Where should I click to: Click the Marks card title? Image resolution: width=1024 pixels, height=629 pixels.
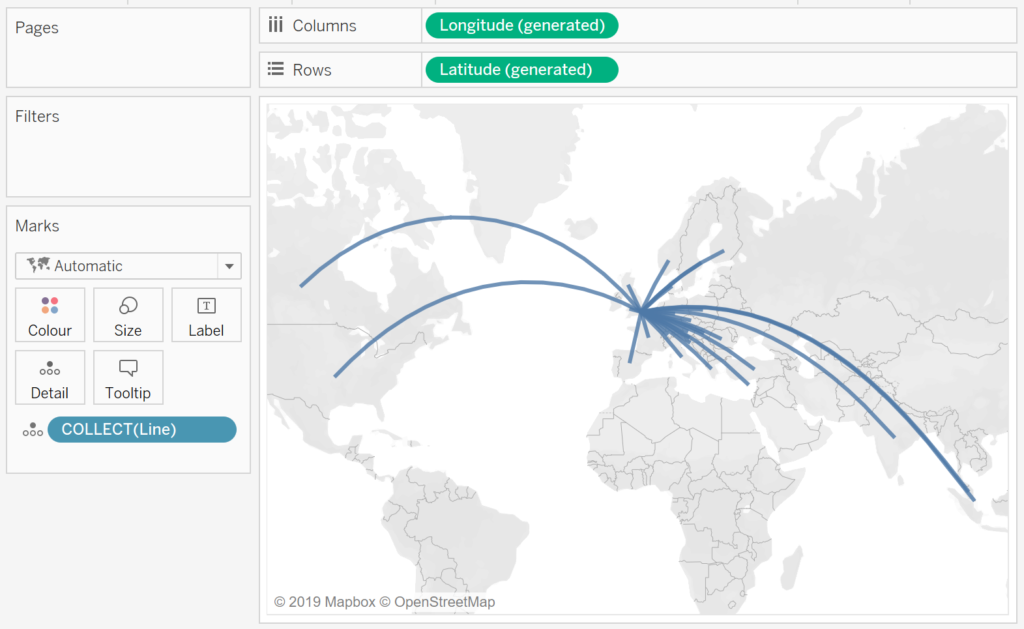[37, 226]
